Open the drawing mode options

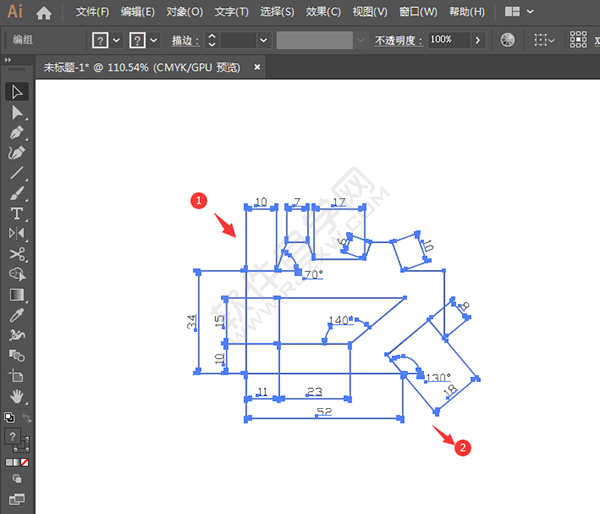17,478
